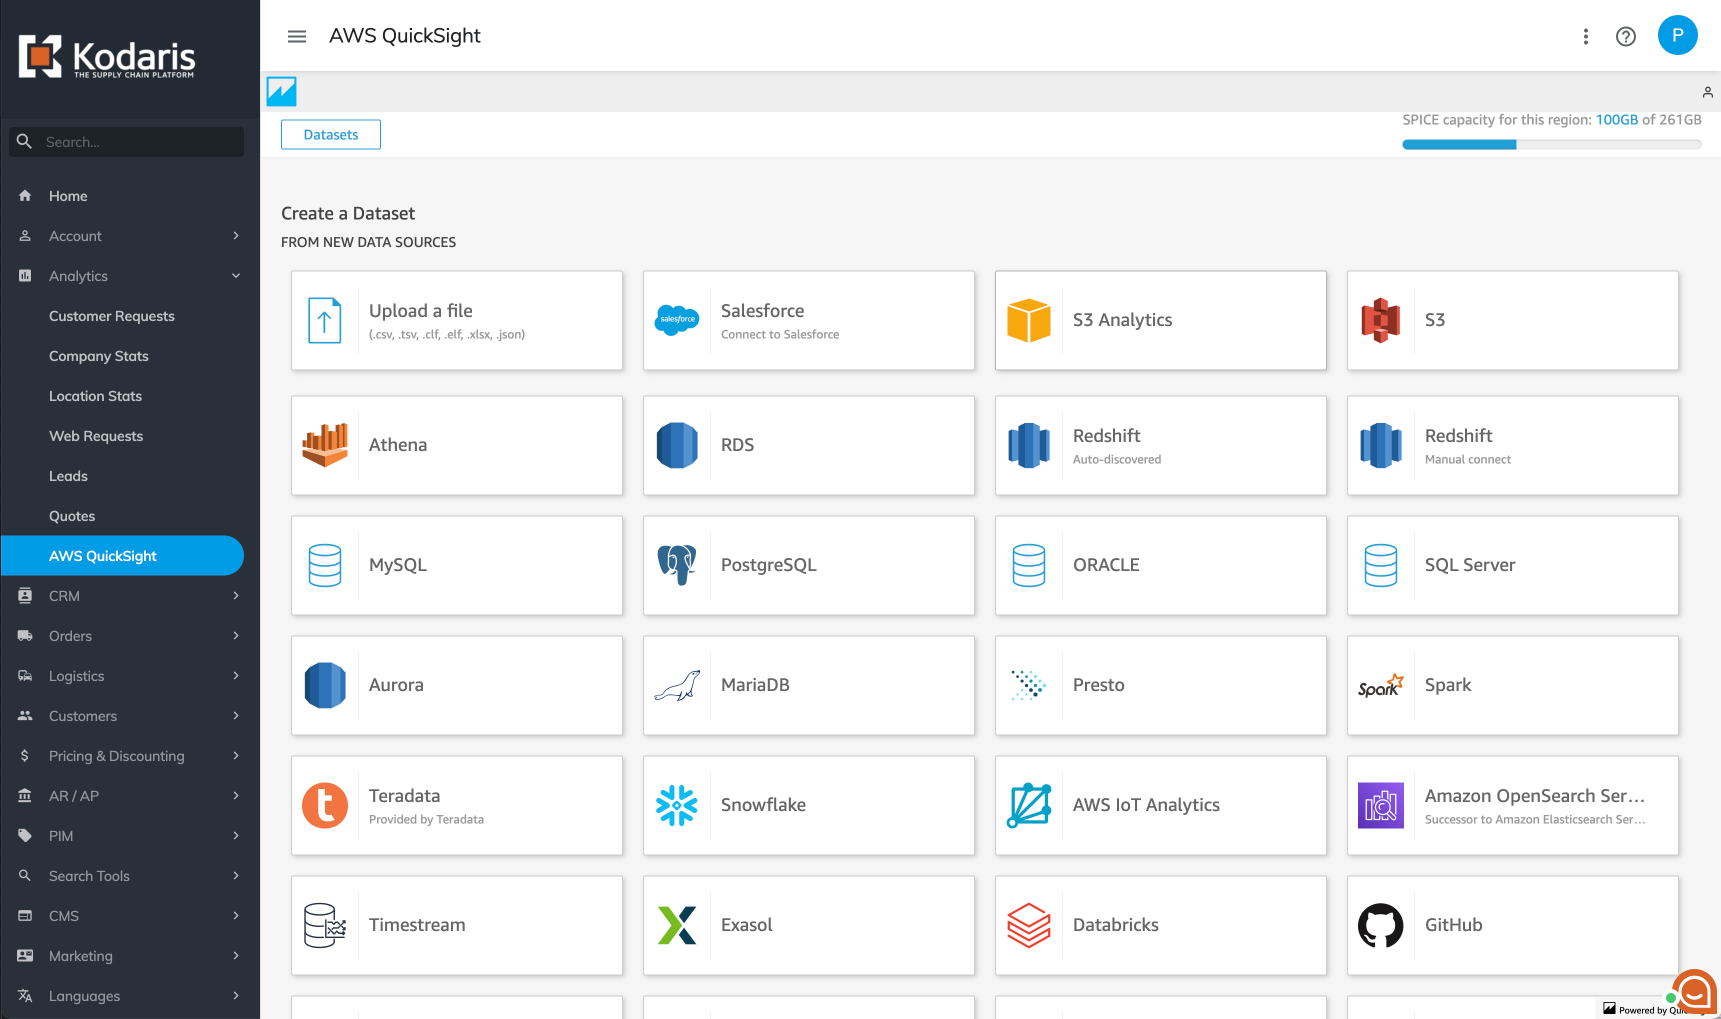Select the S3 Analytics cube icon
Image resolution: width=1721 pixels, height=1019 pixels.
point(1029,321)
